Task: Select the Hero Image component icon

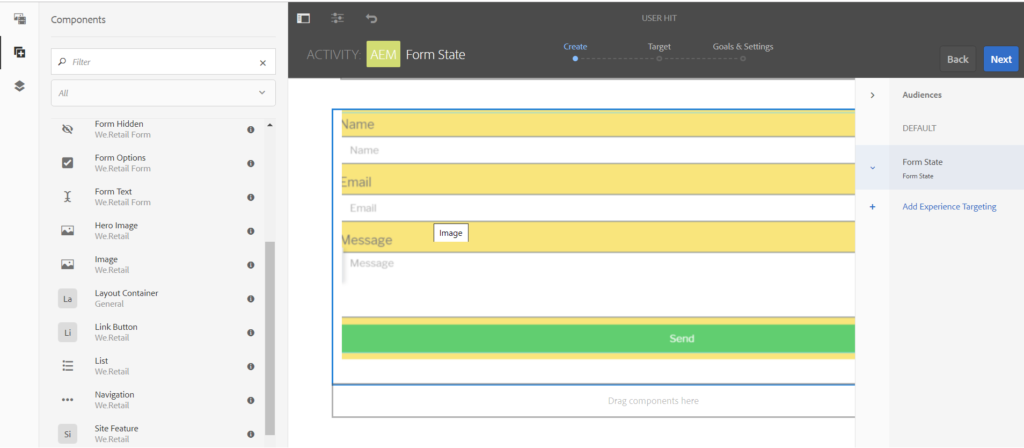Action: point(67,231)
